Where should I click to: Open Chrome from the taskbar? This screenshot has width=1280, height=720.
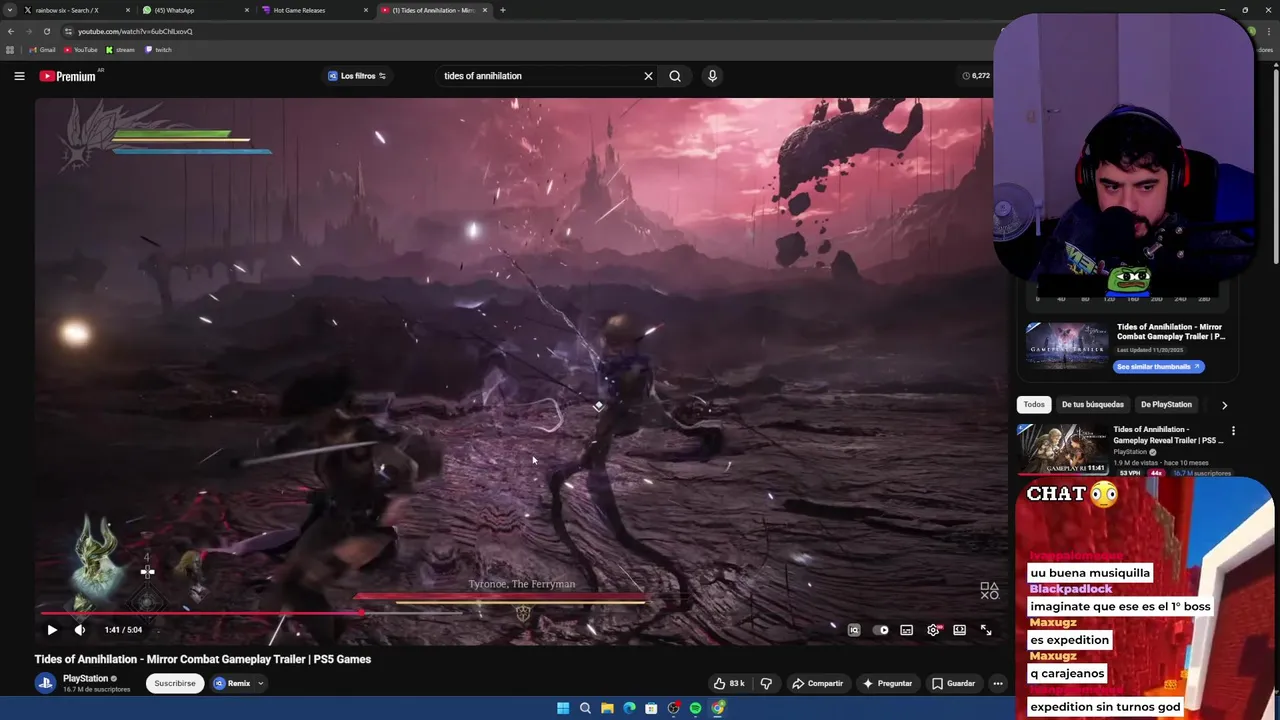tap(718, 708)
